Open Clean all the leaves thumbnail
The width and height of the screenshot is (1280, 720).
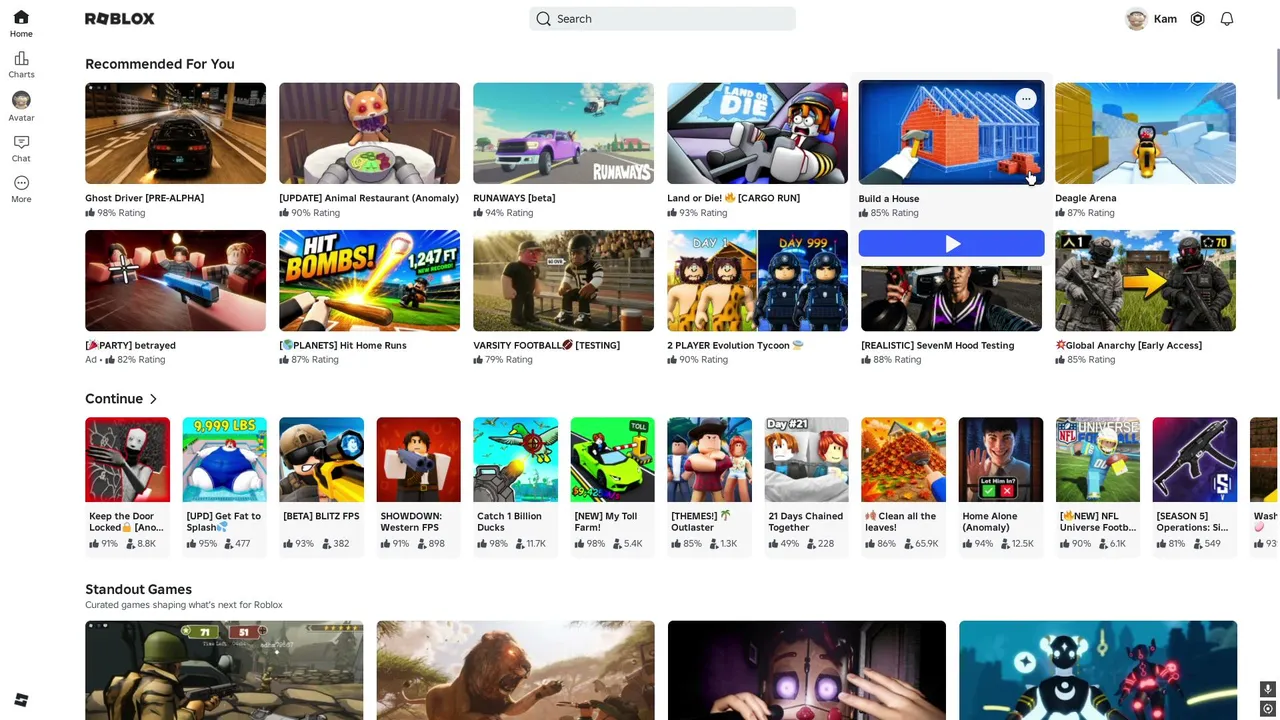[x=903, y=459]
